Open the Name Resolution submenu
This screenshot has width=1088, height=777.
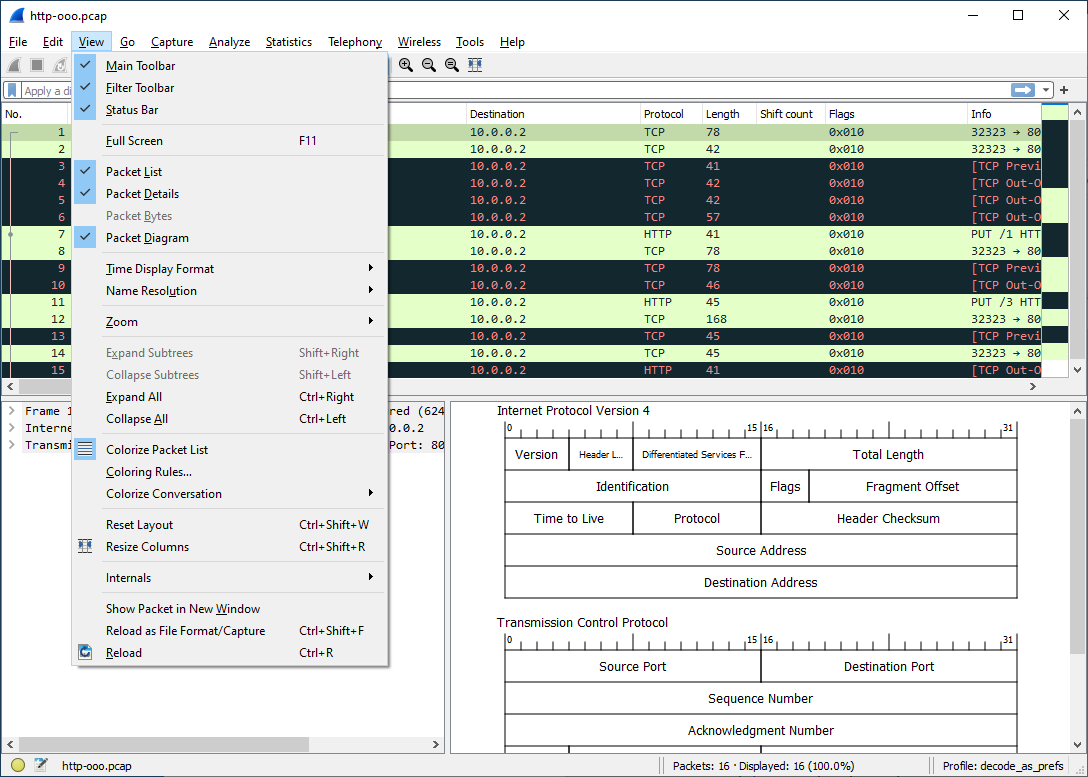[x=151, y=291]
